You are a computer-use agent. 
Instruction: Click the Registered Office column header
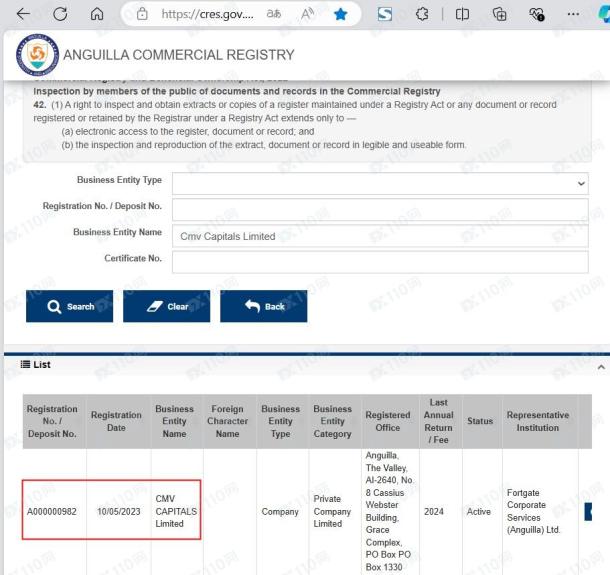tap(388, 421)
